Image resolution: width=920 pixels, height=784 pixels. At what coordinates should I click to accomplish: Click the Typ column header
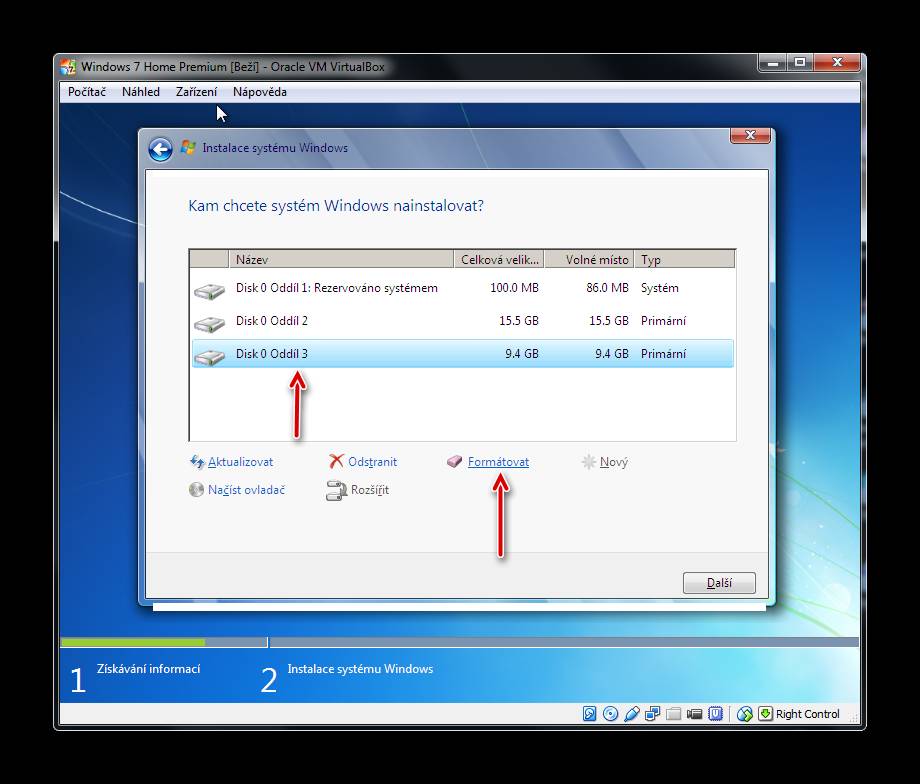tap(684, 259)
